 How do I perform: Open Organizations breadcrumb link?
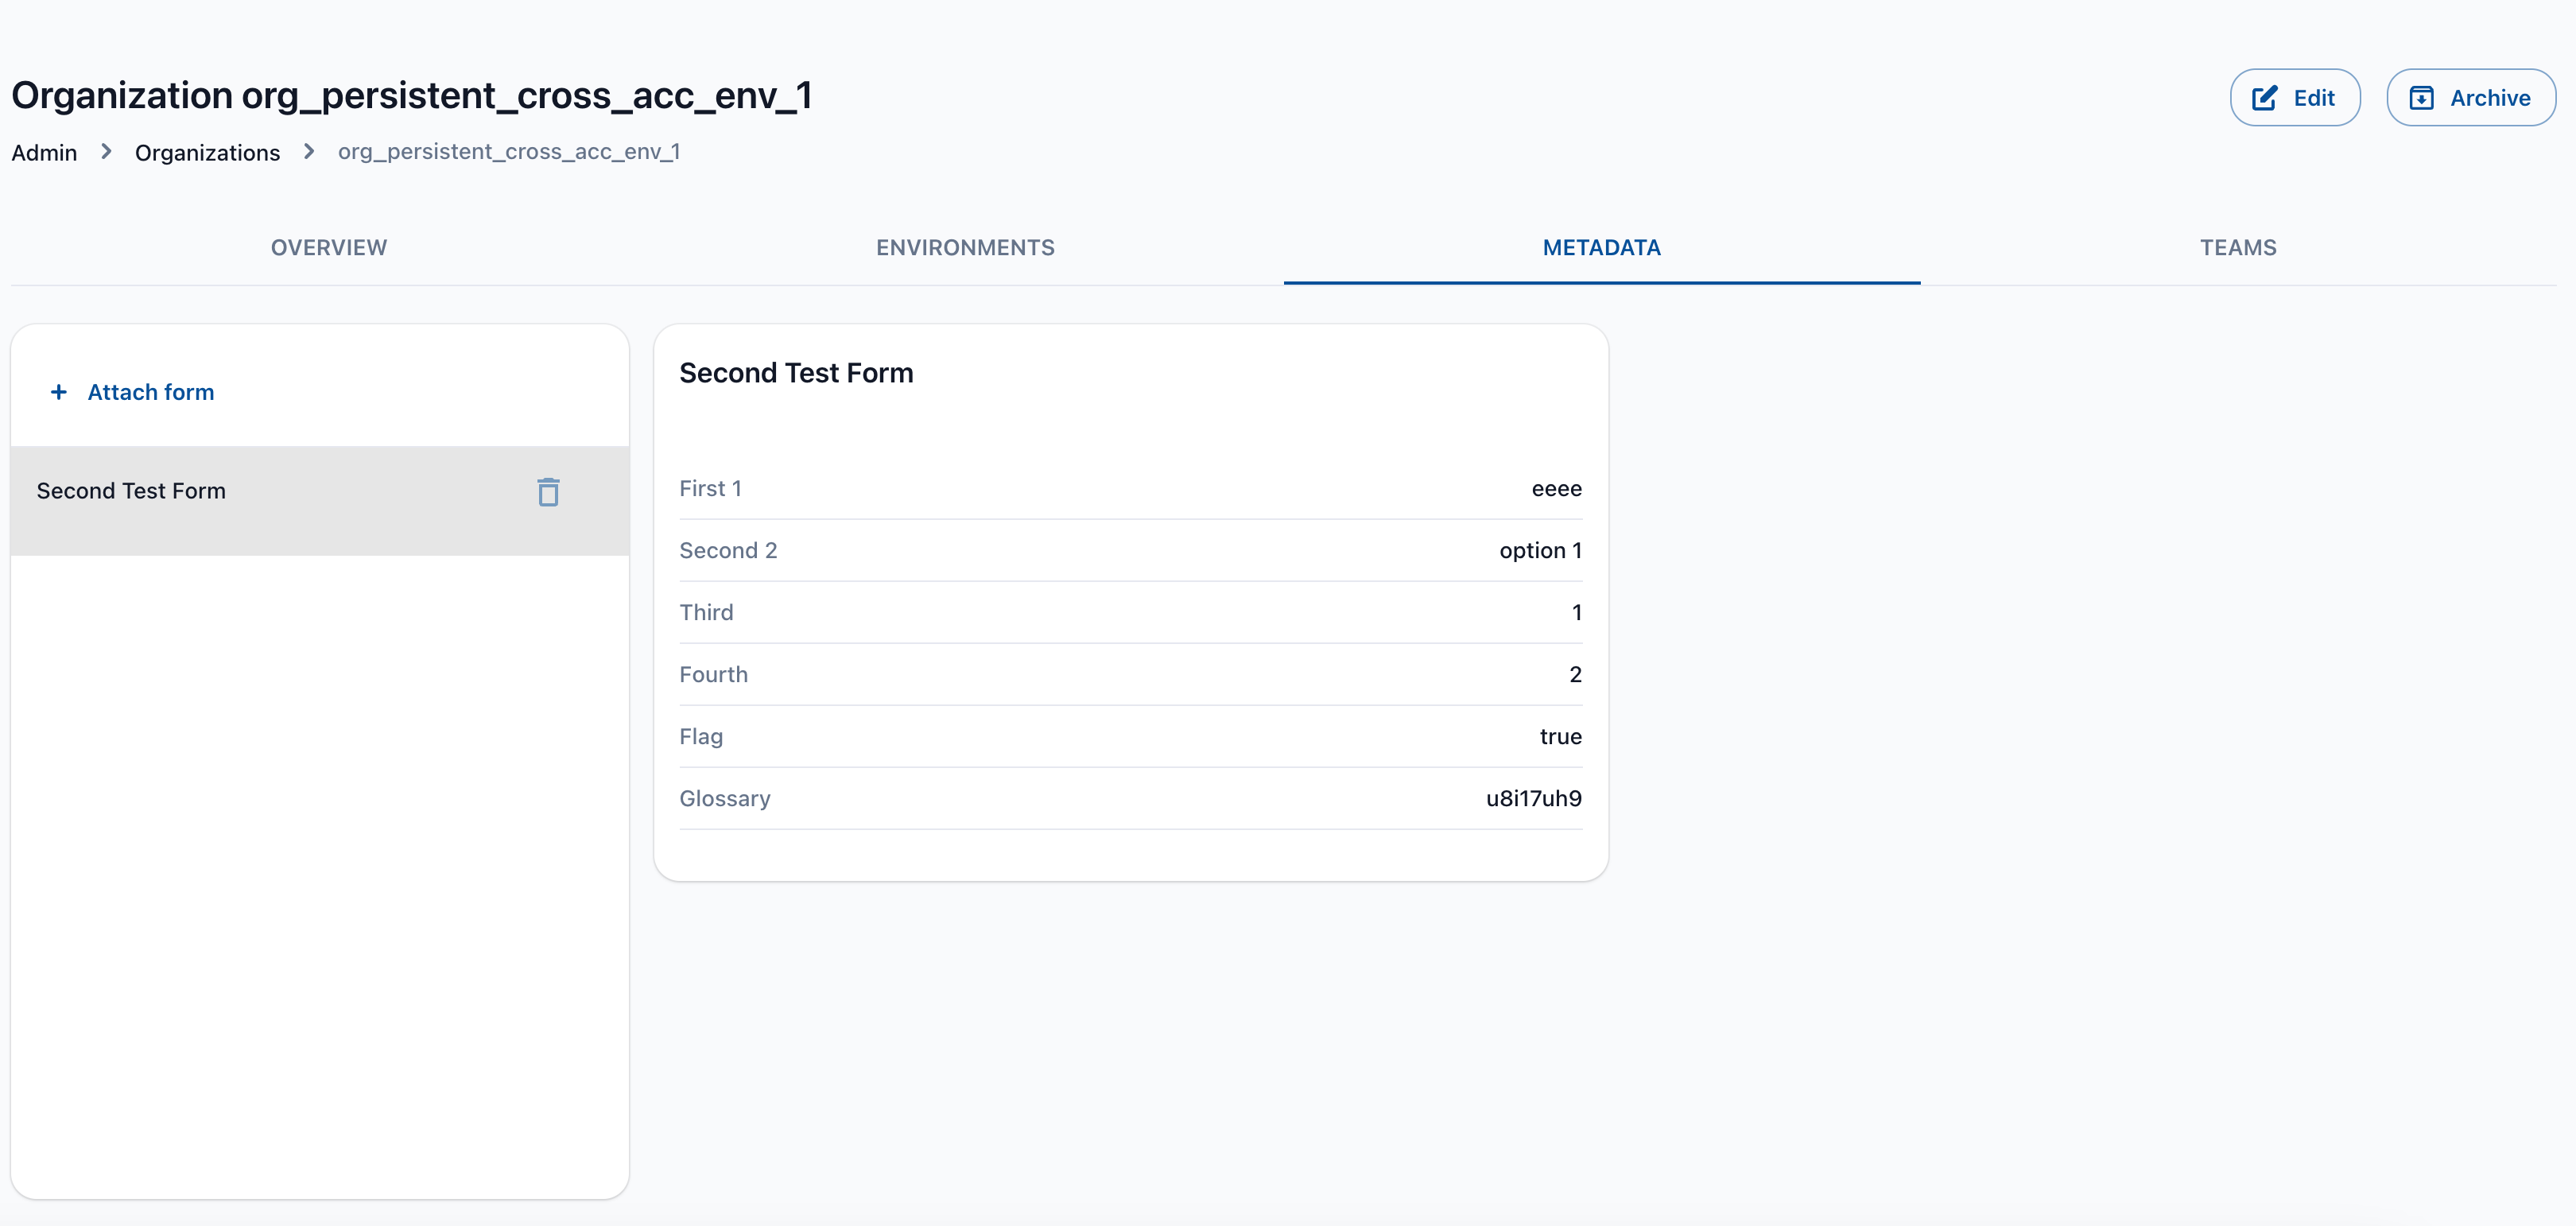pyautogui.click(x=207, y=153)
